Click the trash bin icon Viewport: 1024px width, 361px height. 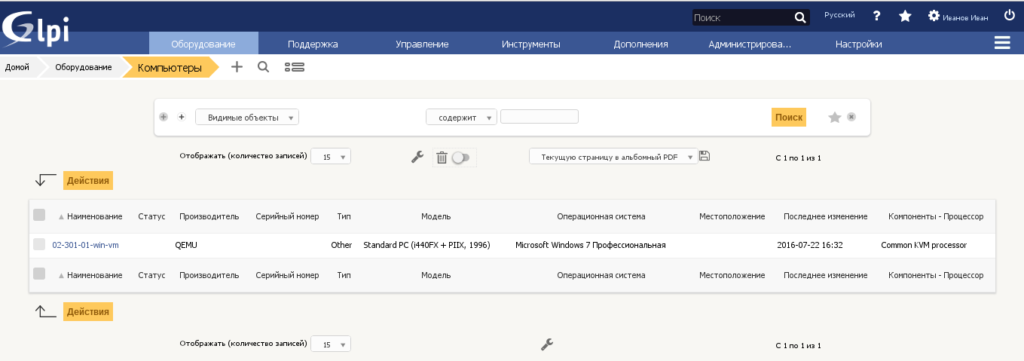(x=441, y=157)
